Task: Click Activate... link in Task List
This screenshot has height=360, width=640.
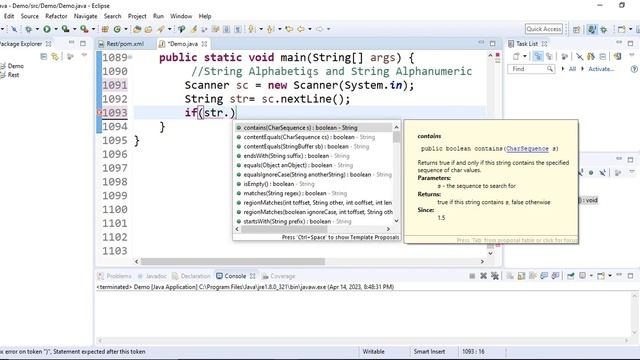Action: (x=601, y=69)
